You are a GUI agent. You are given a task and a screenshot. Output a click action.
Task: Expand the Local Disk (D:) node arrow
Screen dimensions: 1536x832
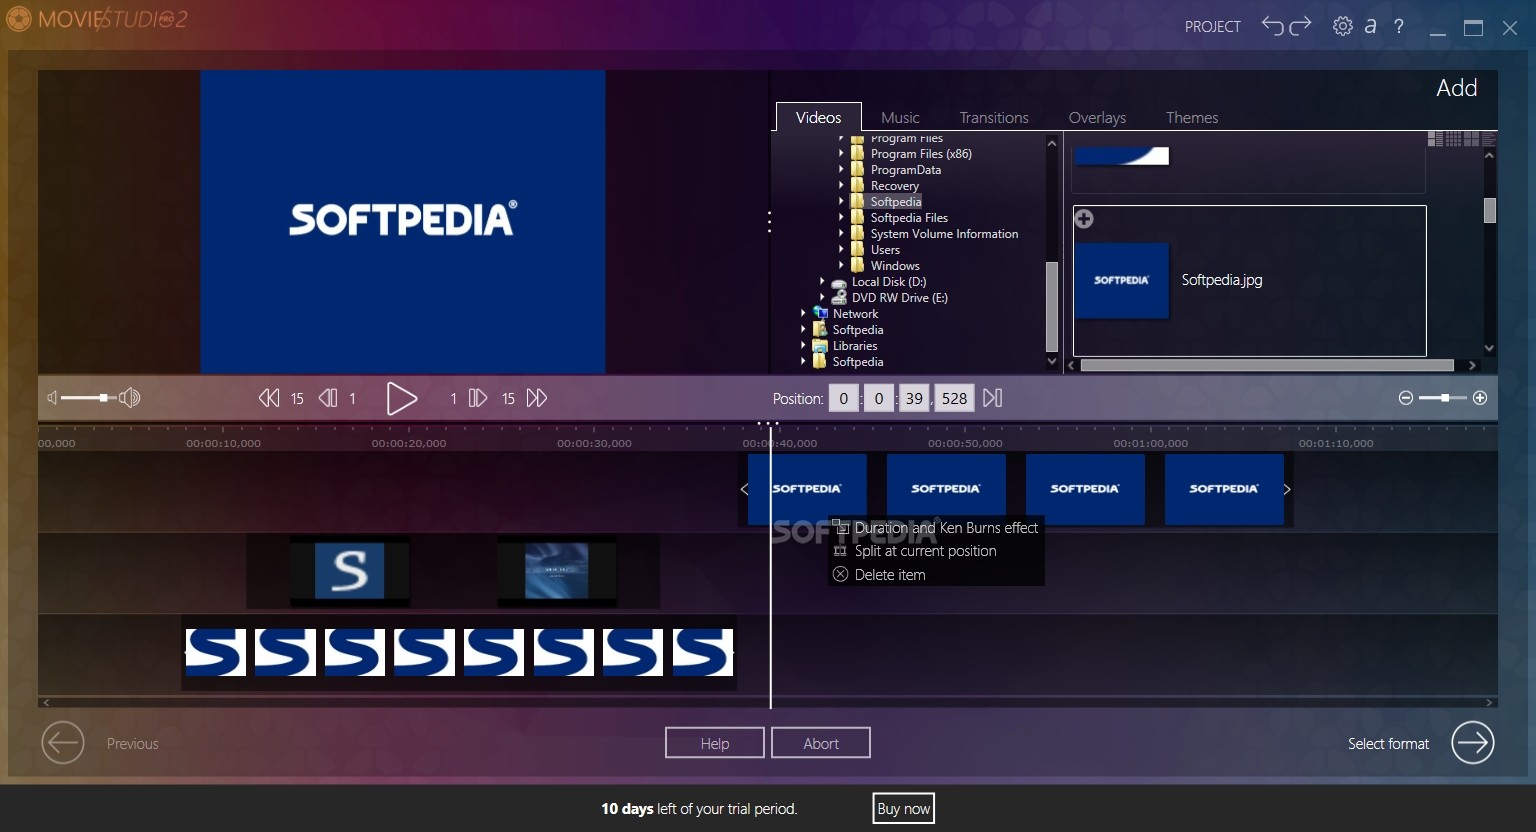pyautogui.click(x=822, y=282)
